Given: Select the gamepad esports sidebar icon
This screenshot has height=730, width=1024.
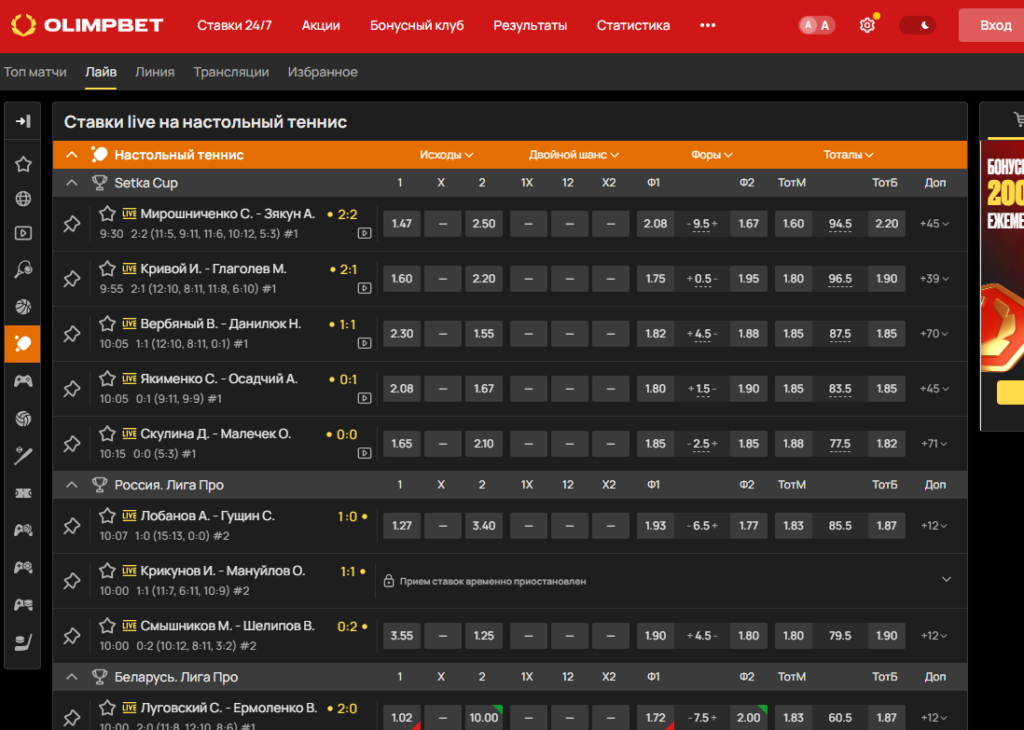Looking at the screenshot, I should pos(23,381).
